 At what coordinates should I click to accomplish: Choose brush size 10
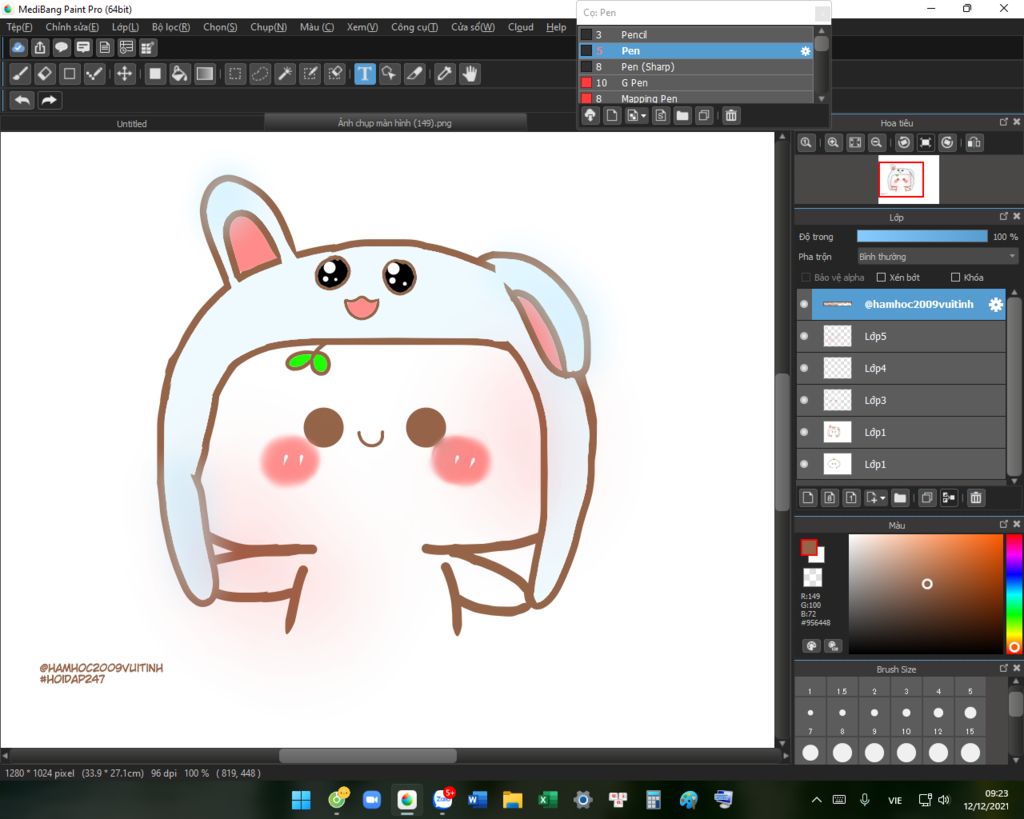pyautogui.click(x=906, y=752)
